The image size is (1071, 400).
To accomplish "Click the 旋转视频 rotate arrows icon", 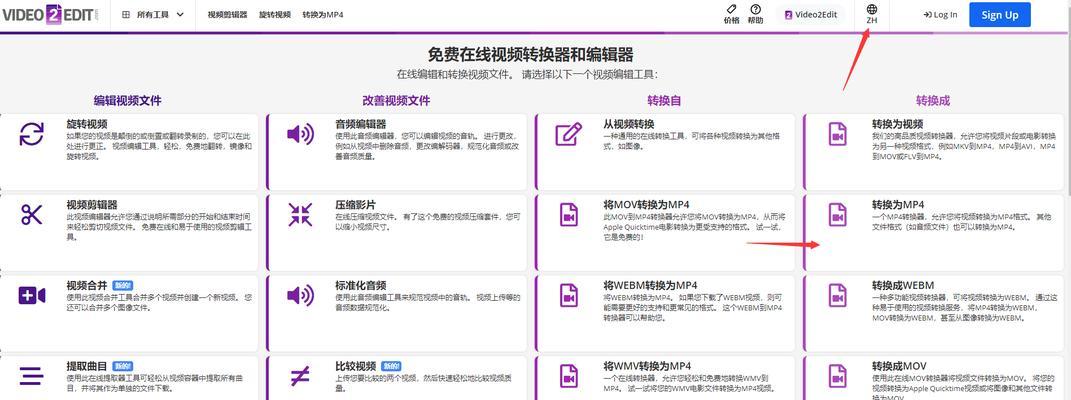I will (x=31, y=134).
